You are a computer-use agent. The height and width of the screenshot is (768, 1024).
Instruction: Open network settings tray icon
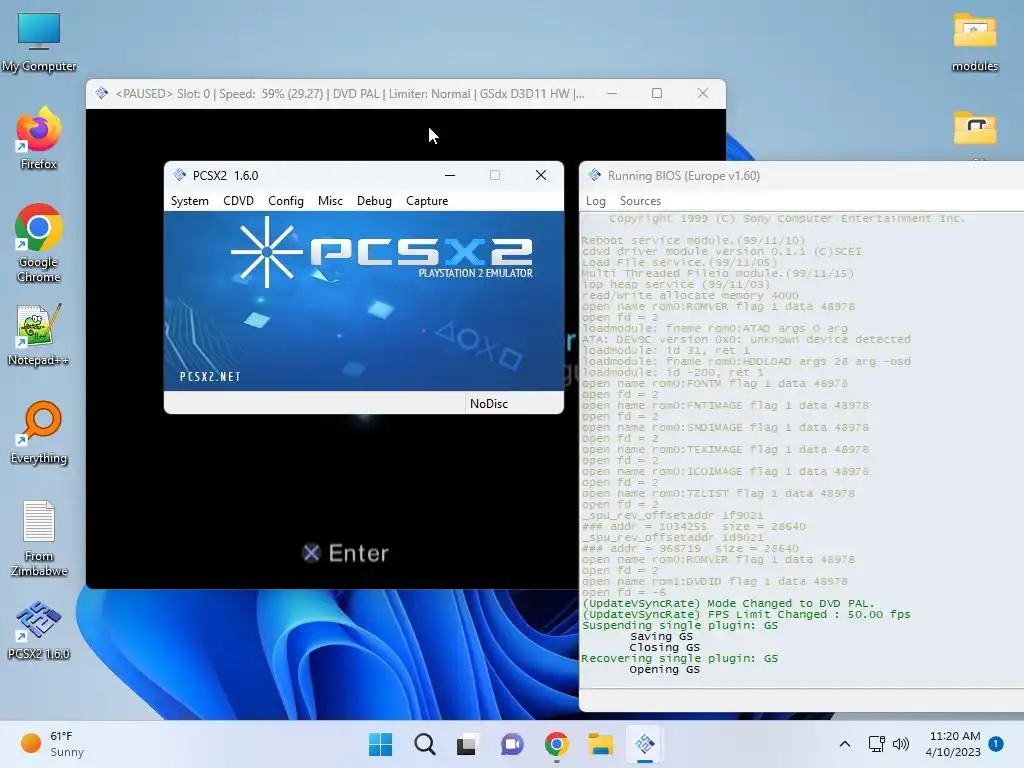pyautogui.click(x=876, y=744)
